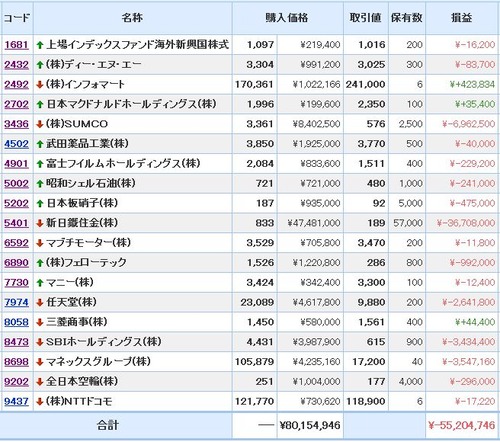Open stock code 8698 link
The image size is (500, 442).
pyautogui.click(x=16, y=362)
